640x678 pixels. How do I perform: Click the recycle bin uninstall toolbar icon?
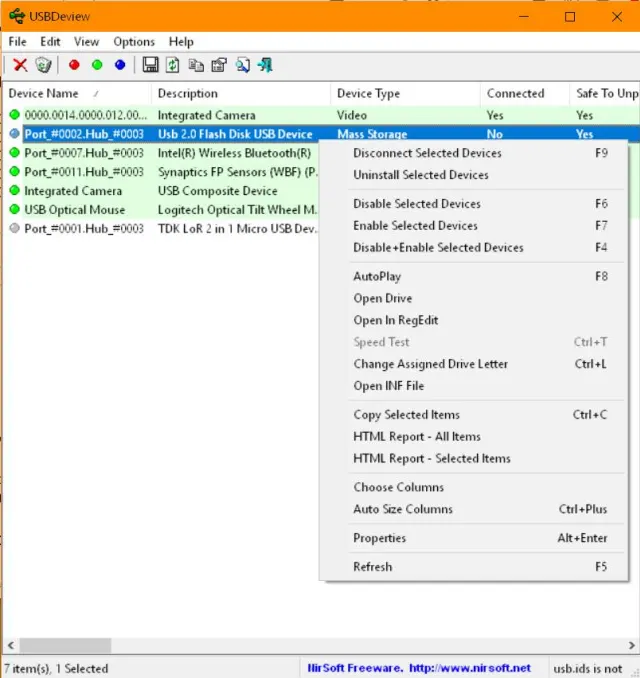[x=43, y=65]
